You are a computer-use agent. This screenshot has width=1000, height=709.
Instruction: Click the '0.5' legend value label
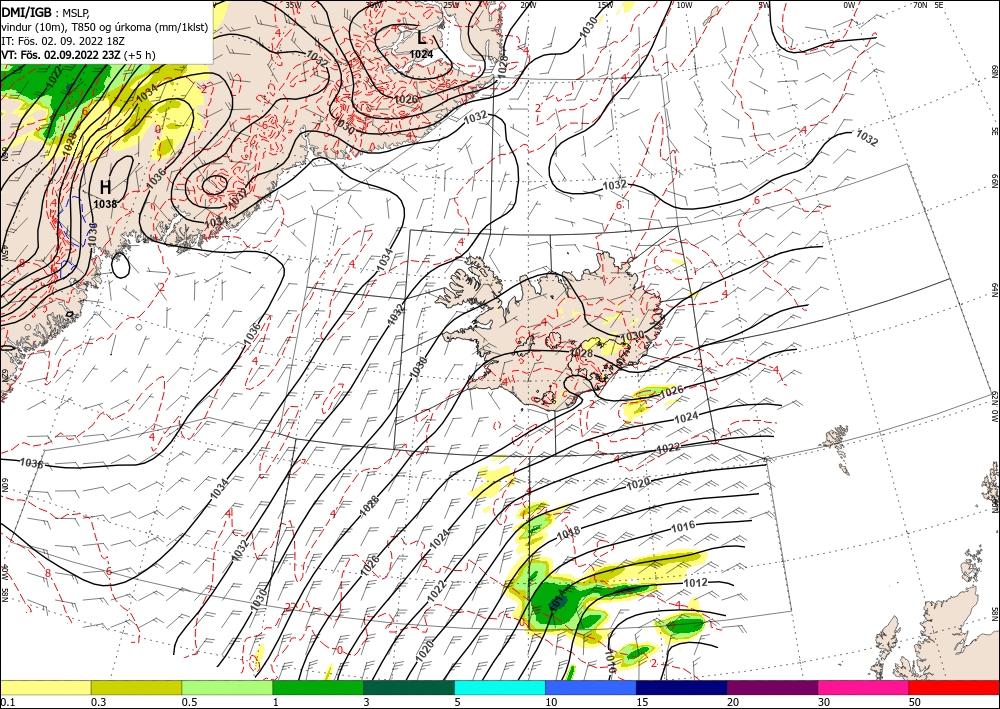(x=189, y=702)
